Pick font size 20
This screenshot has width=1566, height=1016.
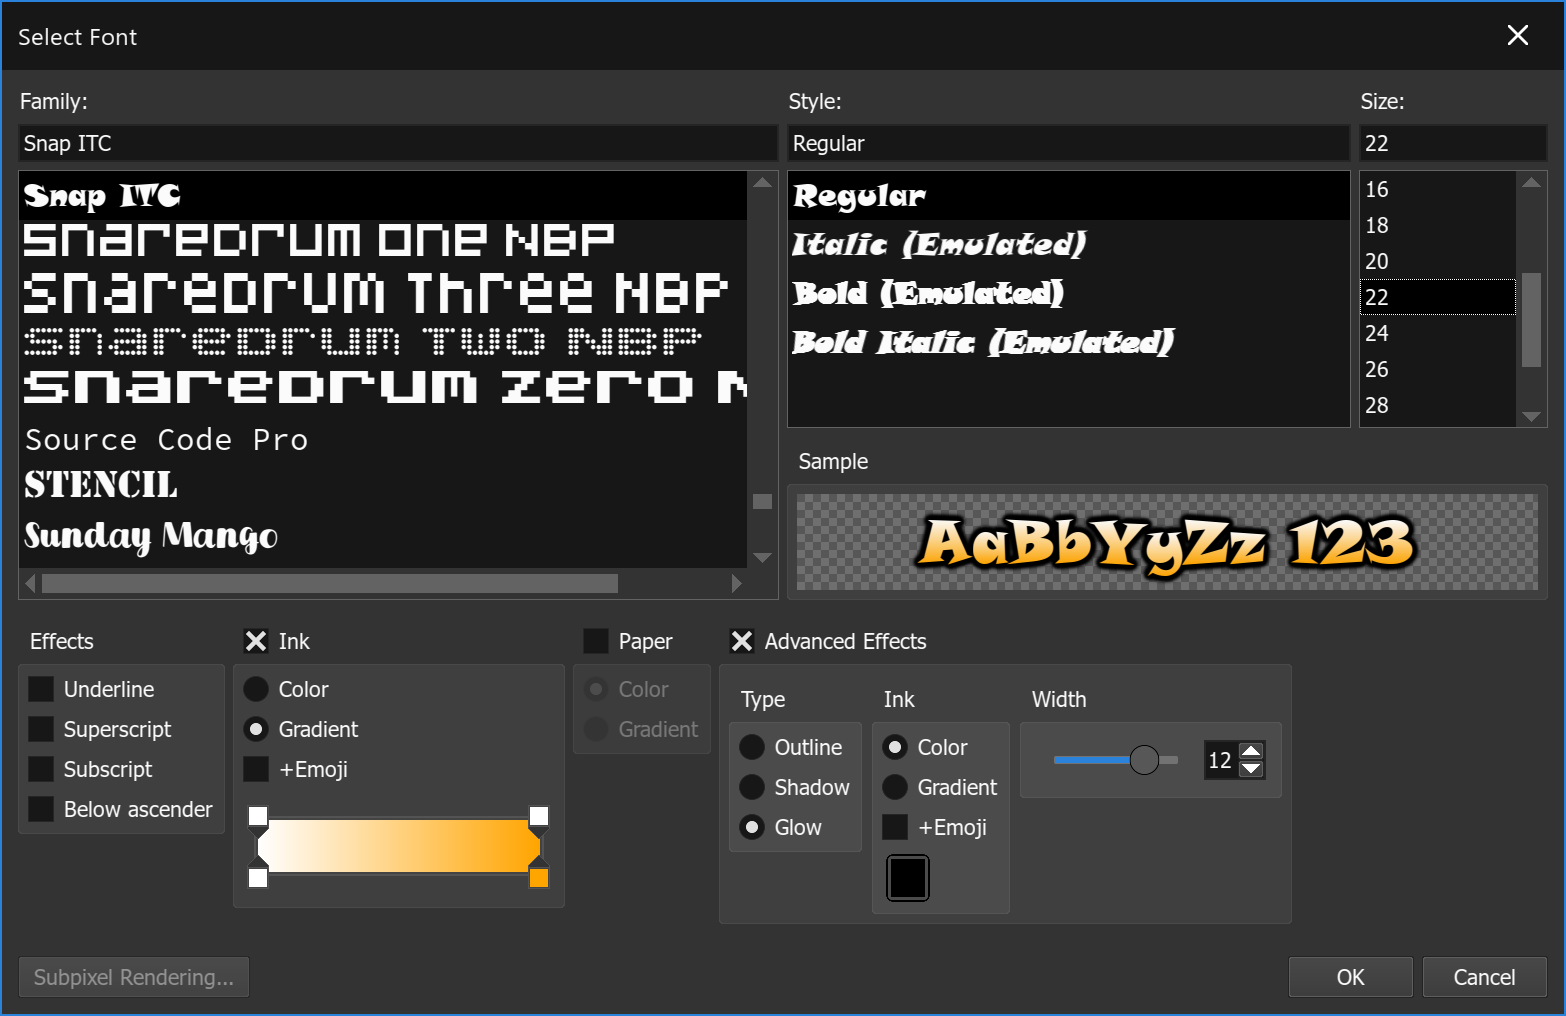[x=1438, y=261]
